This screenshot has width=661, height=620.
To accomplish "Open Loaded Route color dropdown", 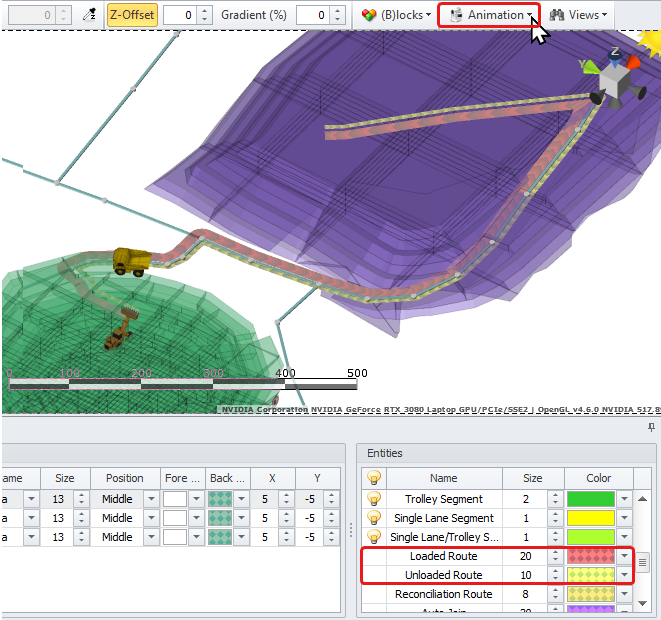I will [x=626, y=556].
